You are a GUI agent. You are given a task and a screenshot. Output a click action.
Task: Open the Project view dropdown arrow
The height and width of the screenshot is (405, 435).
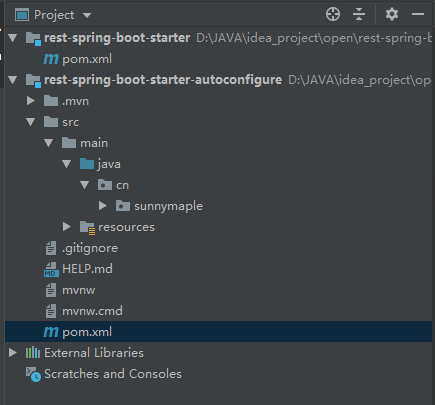click(x=87, y=15)
